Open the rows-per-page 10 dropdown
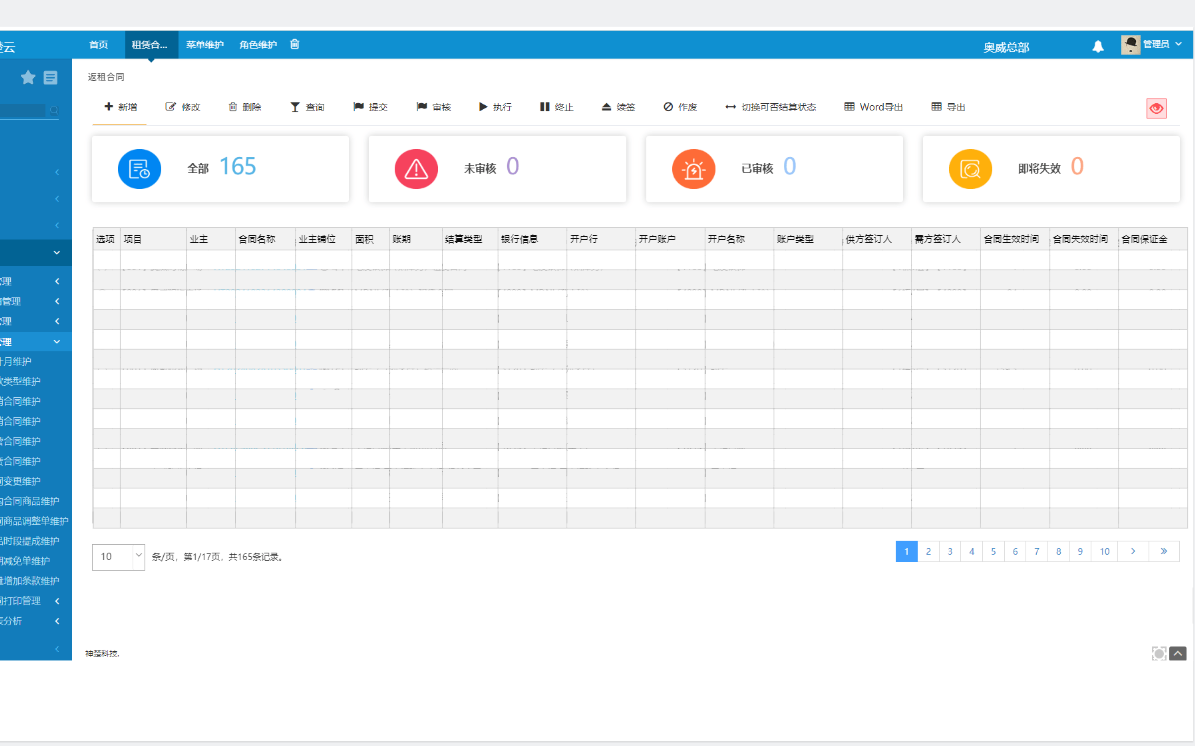1195x746 pixels. tap(118, 557)
